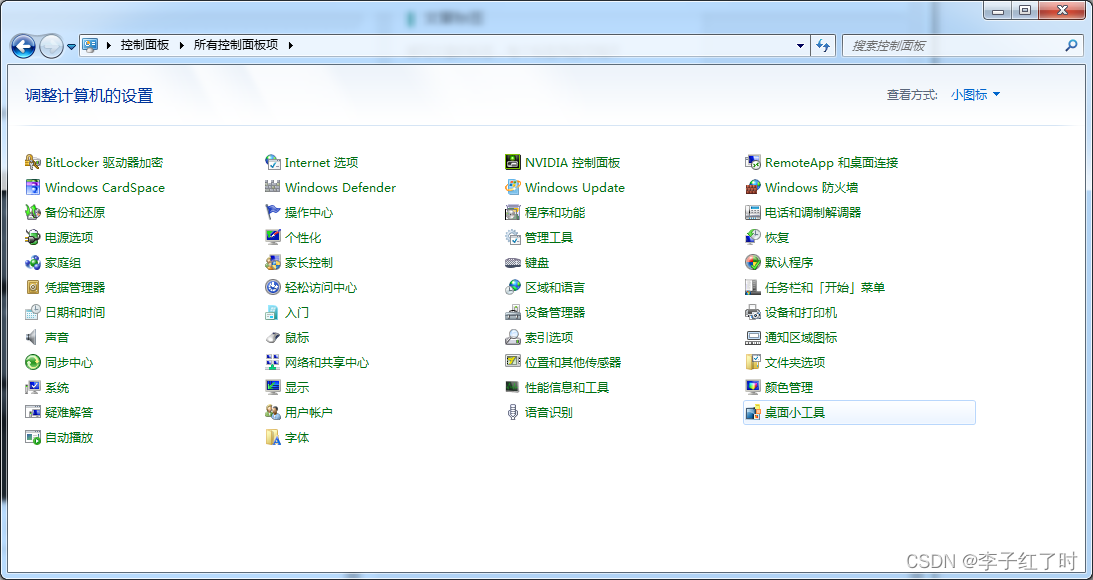
Task: Open the 默认程序 link
Action: coord(789,263)
